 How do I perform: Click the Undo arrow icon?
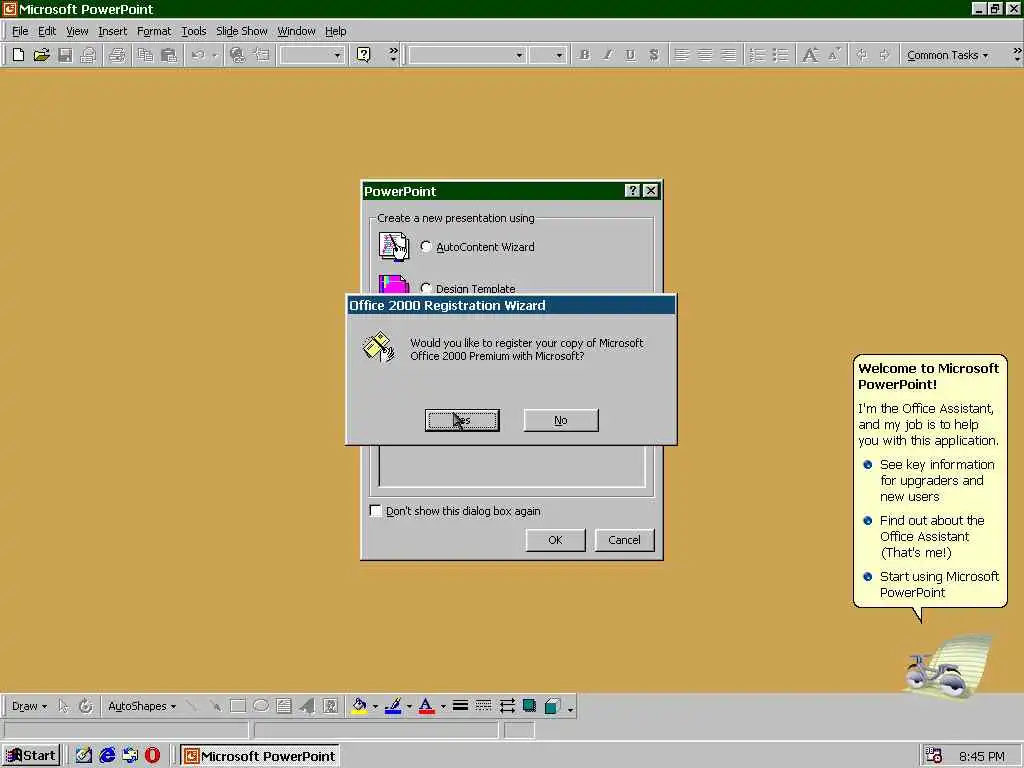click(198, 55)
